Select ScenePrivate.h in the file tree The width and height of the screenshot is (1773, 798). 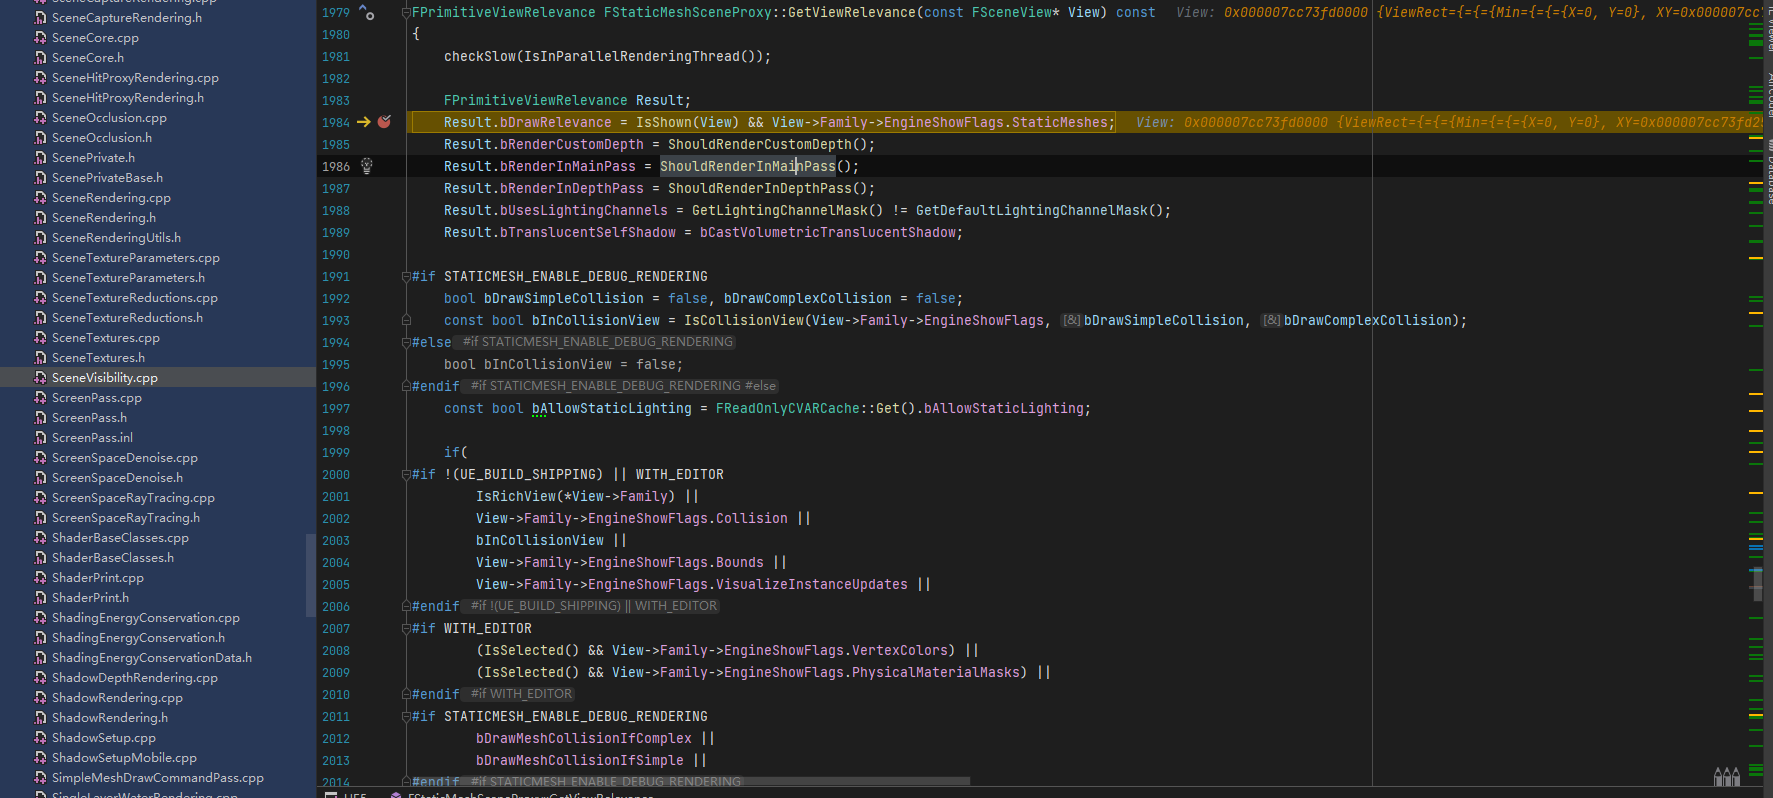click(93, 158)
